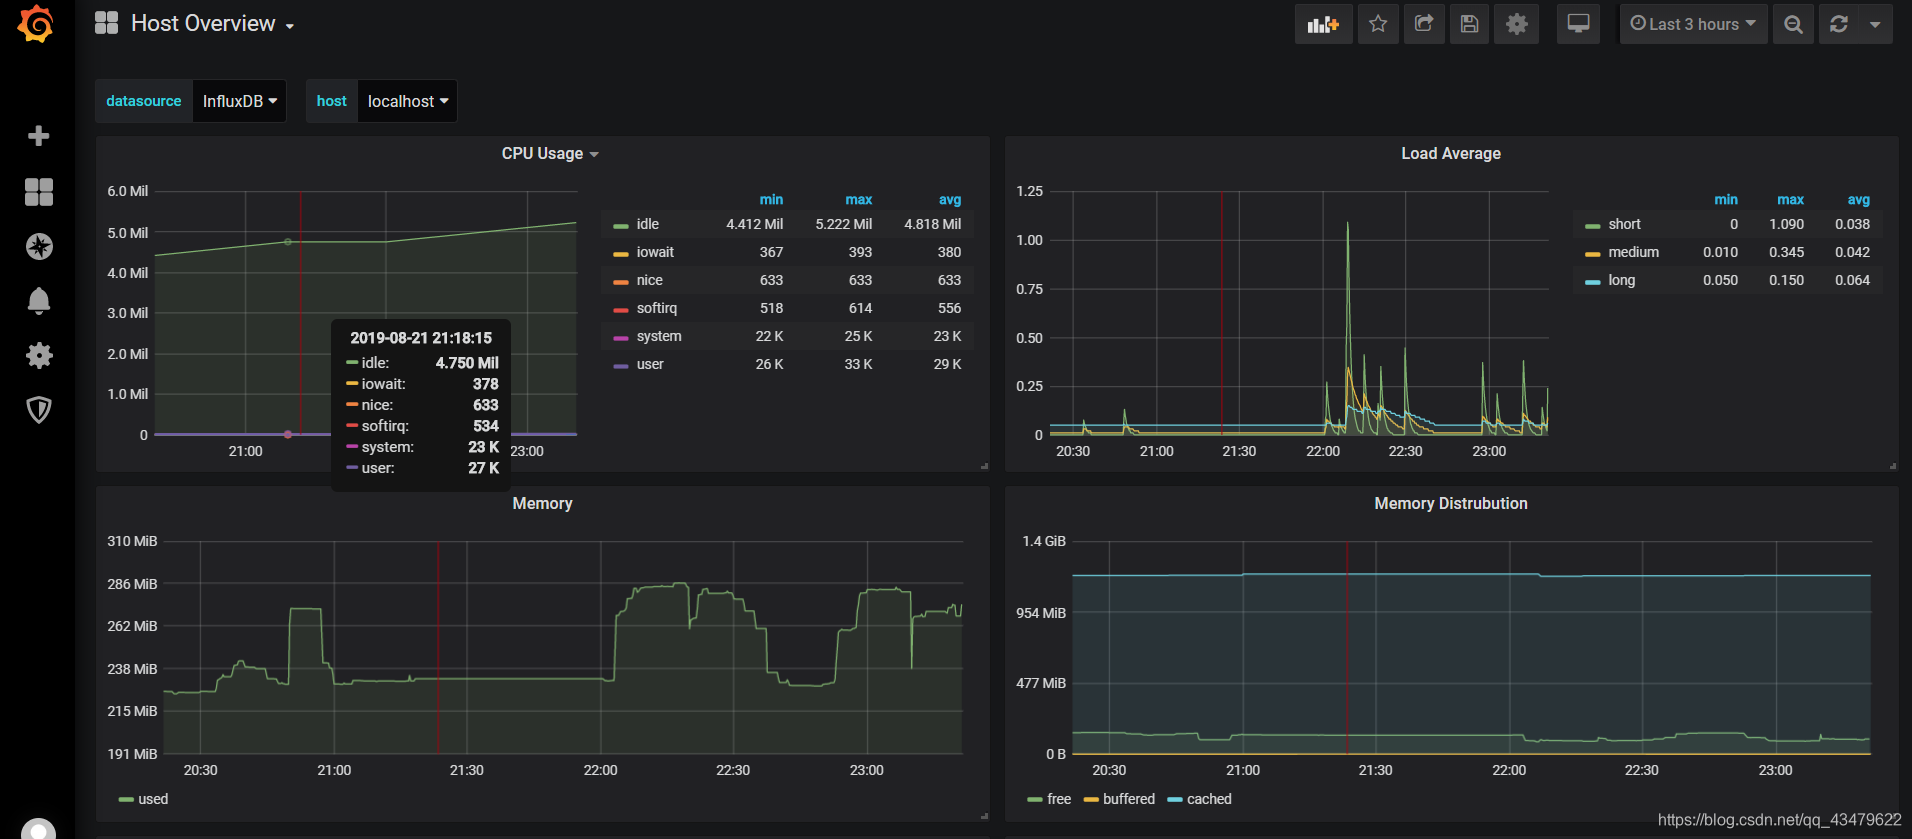
Task: Open the Explore compass icon
Action: (x=39, y=246)
